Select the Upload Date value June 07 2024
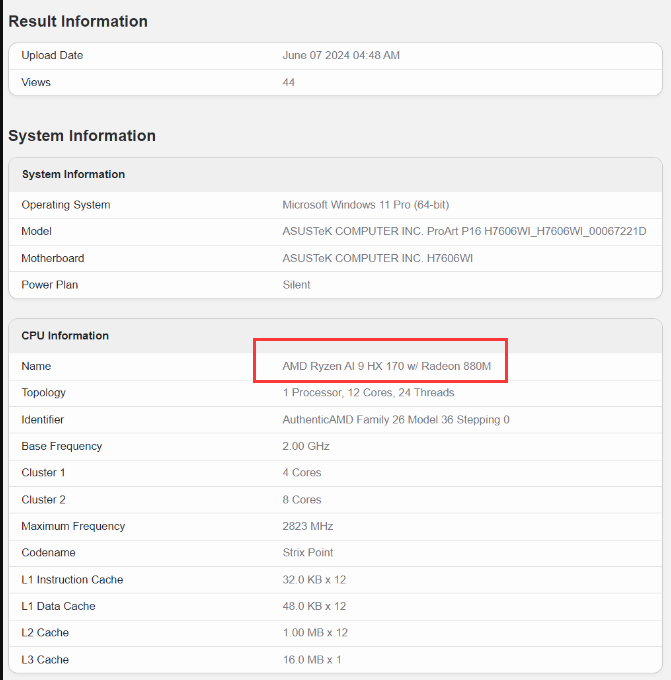This screenshot has width=671, height=680. pos(341,55)
